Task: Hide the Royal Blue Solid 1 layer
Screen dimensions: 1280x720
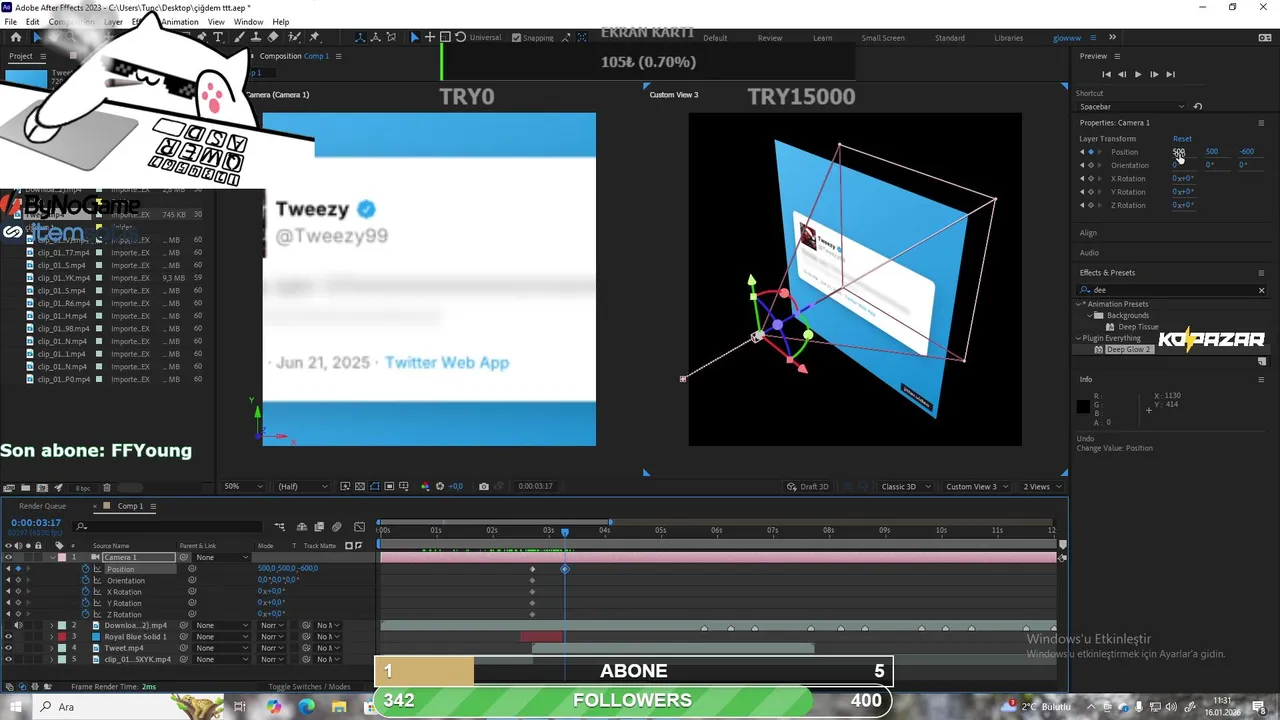Action: click(x=8, y=637)
